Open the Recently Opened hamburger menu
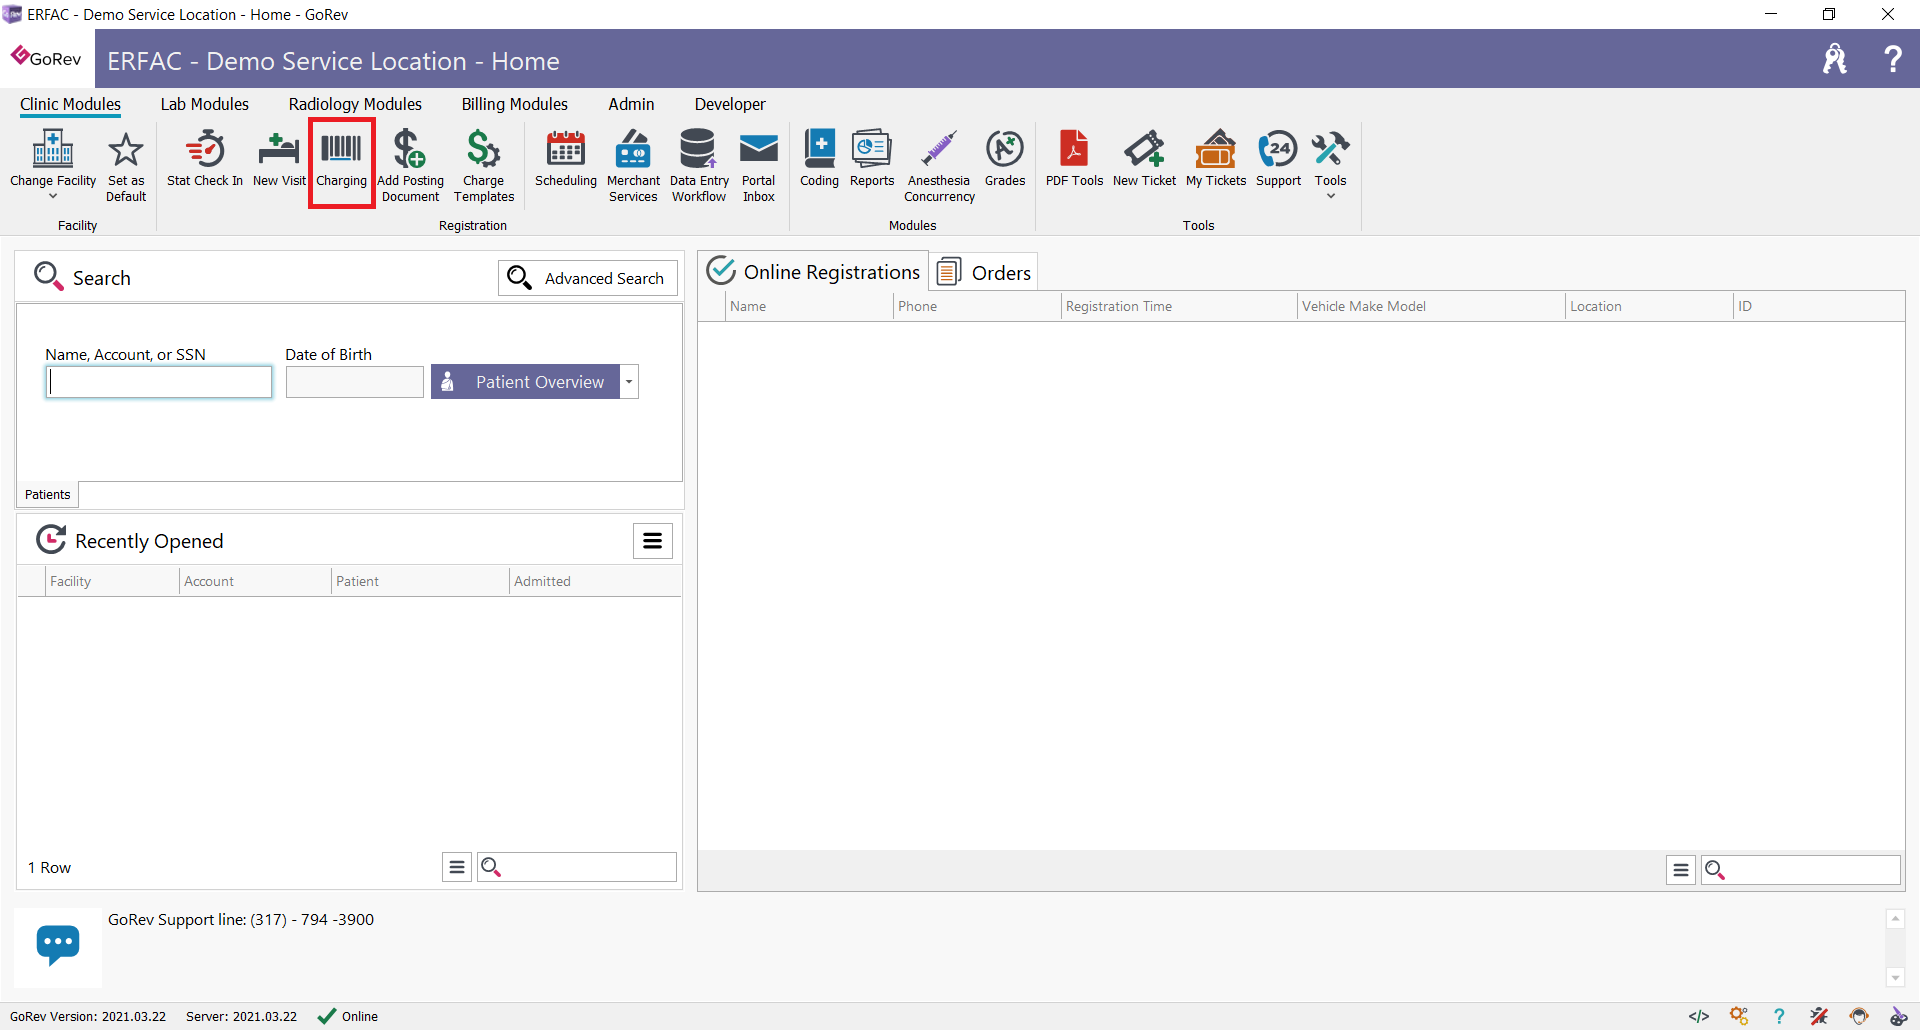The width and height of the screenshot is (1920, 1030). pos(653,541)
